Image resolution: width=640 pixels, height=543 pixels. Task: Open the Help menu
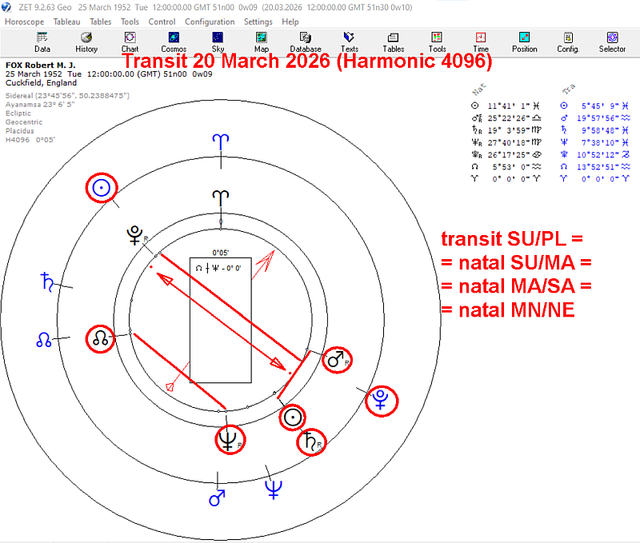(290, 22)
